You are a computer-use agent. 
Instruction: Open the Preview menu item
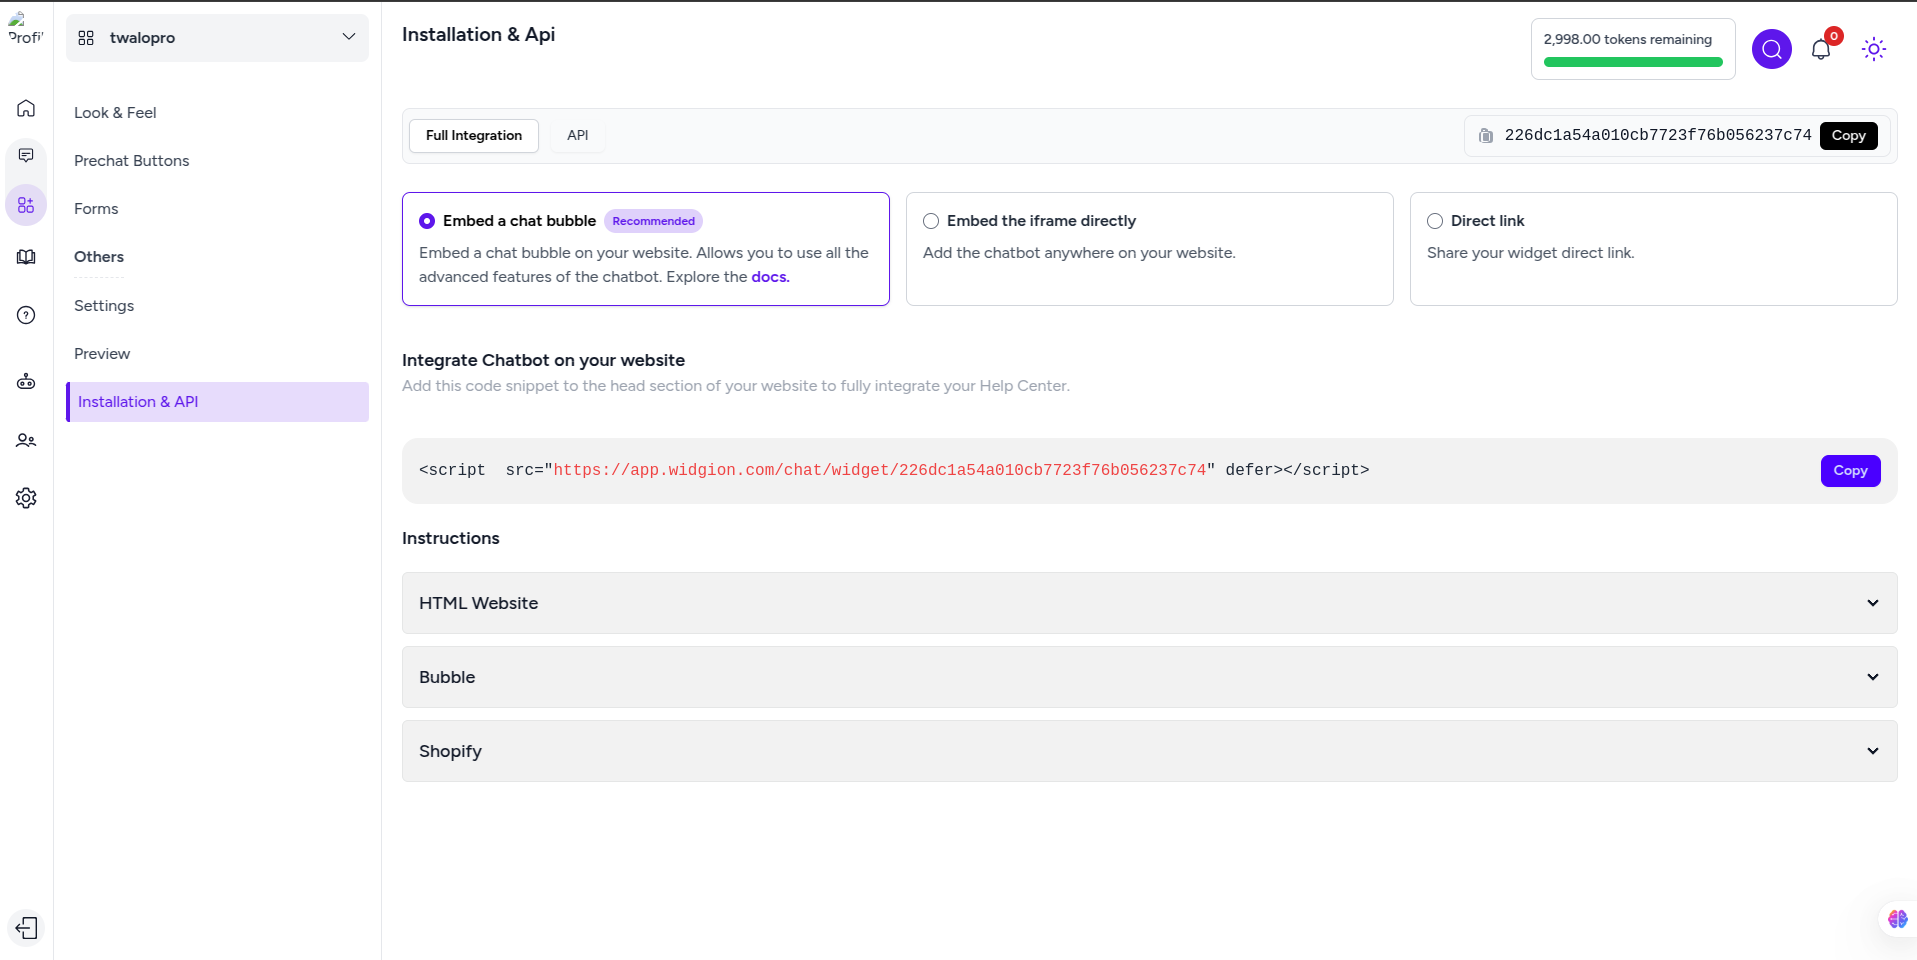coord(102,354)
